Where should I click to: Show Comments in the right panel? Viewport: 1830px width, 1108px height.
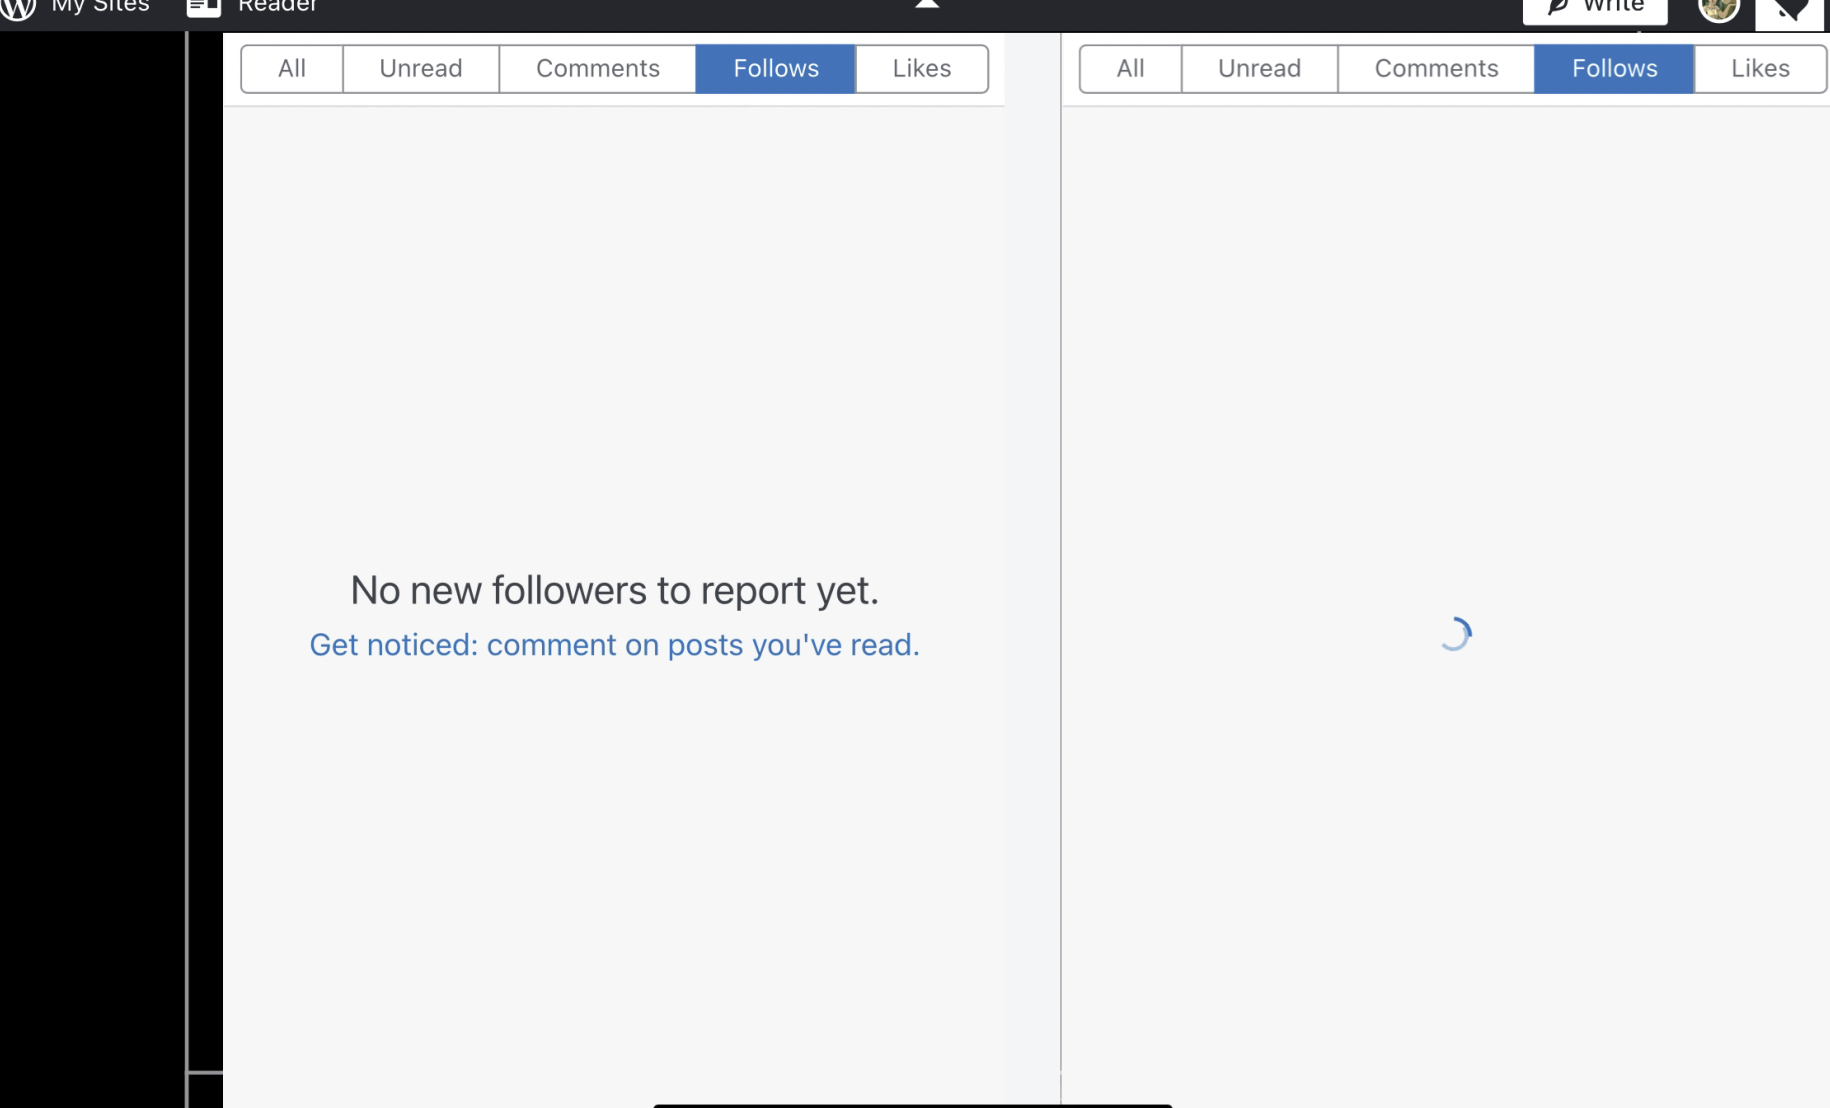[x=1436, y=69]
